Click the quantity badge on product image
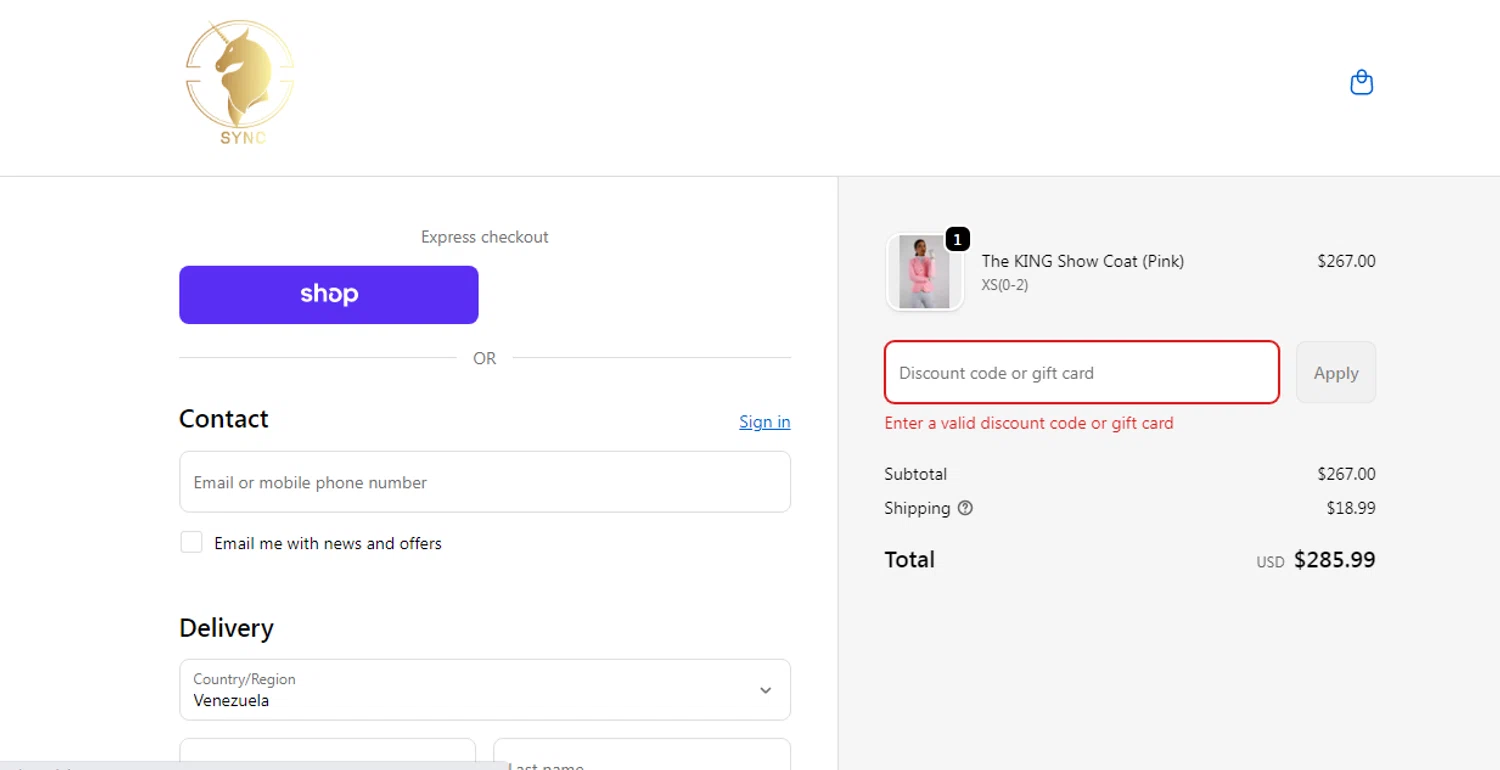 tap(957, 240)
